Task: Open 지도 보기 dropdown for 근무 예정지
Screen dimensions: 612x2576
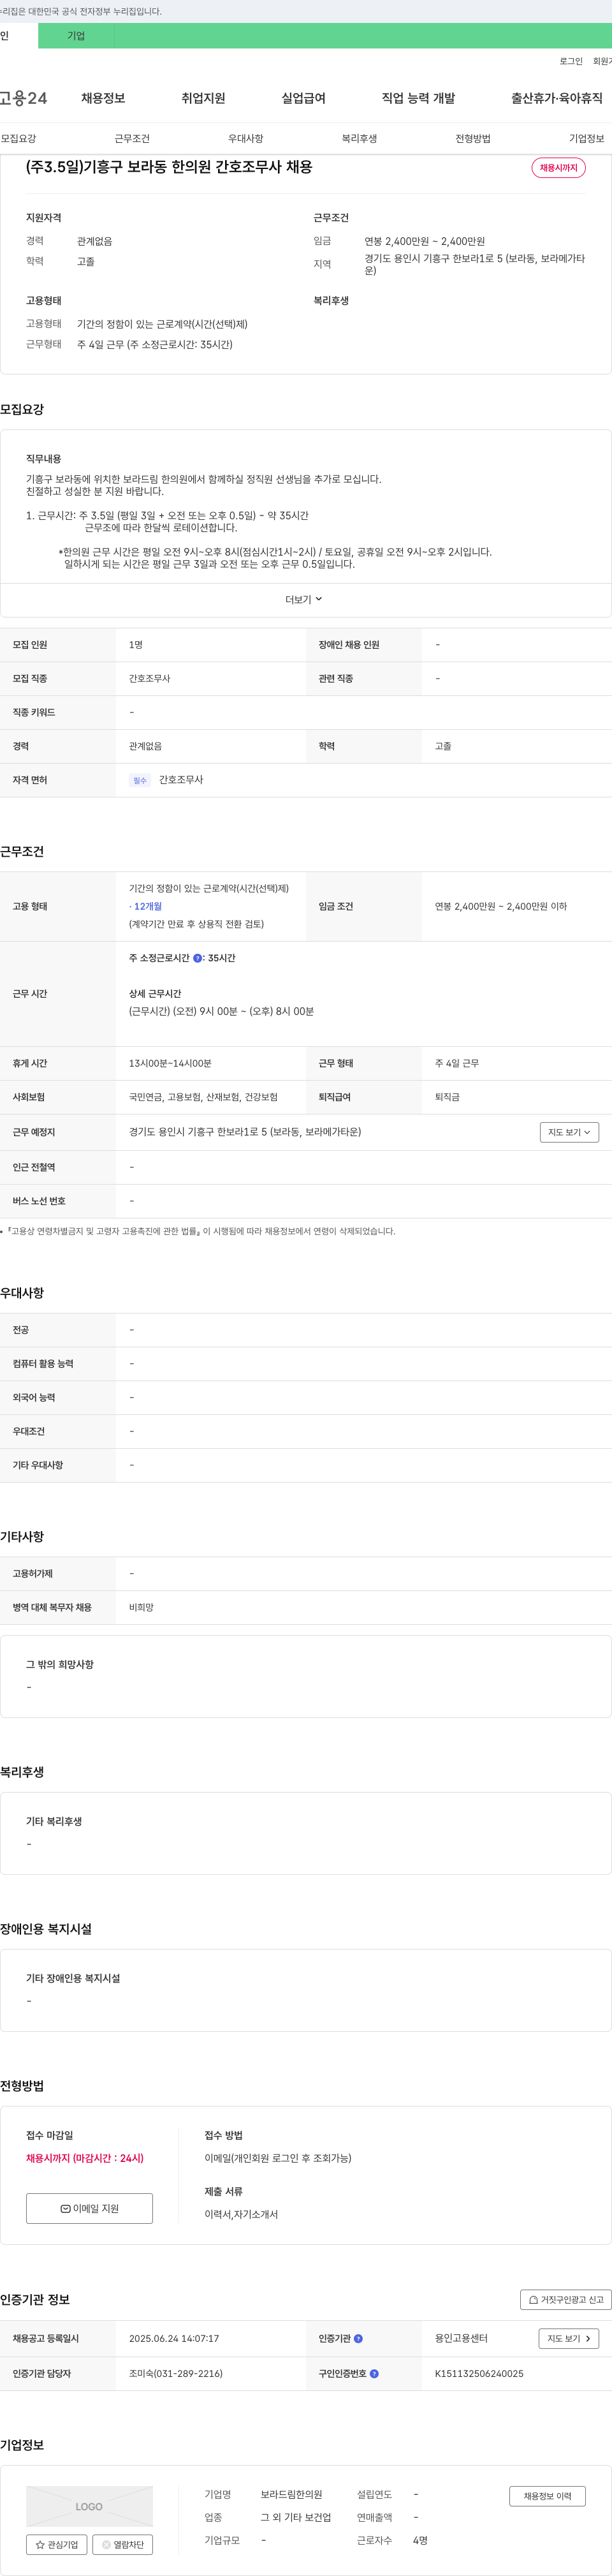Action: [x=569, y=1132]
